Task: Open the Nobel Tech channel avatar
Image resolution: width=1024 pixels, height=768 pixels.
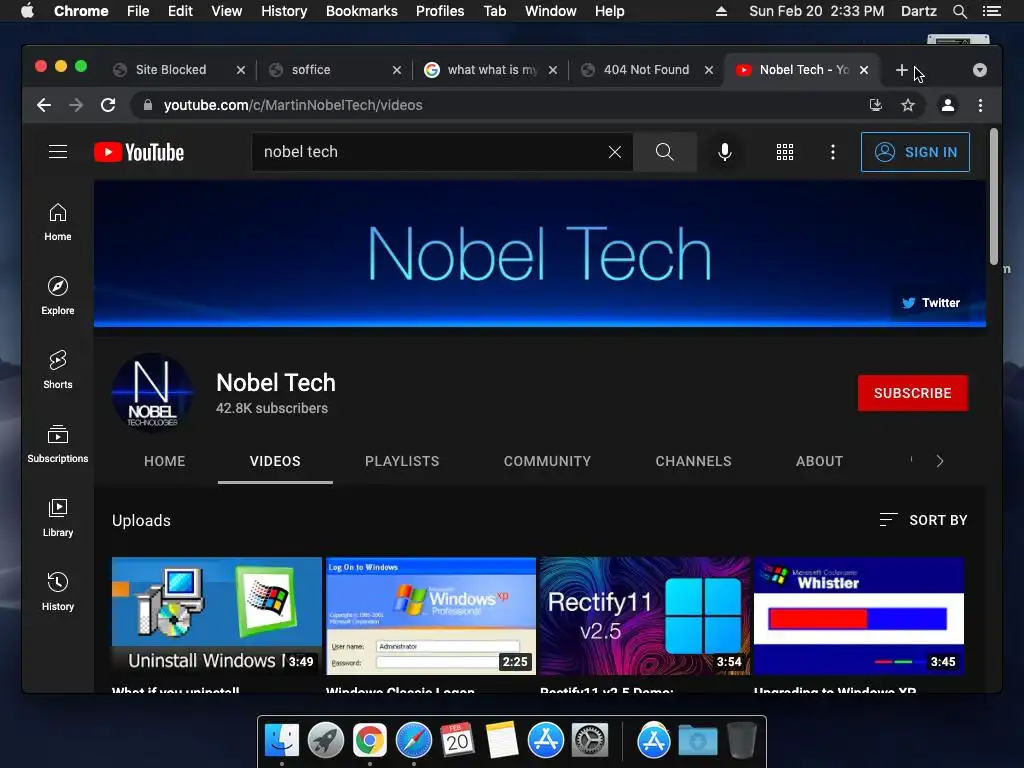Action: (152, 393)
